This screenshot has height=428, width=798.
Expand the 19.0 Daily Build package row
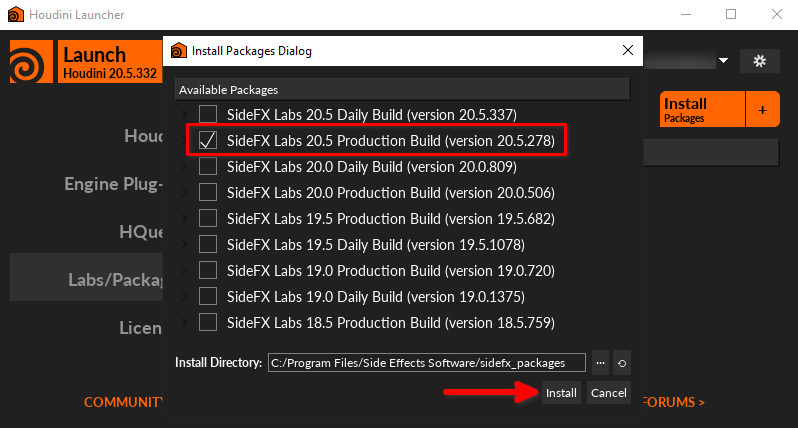(x=184, y=296)
